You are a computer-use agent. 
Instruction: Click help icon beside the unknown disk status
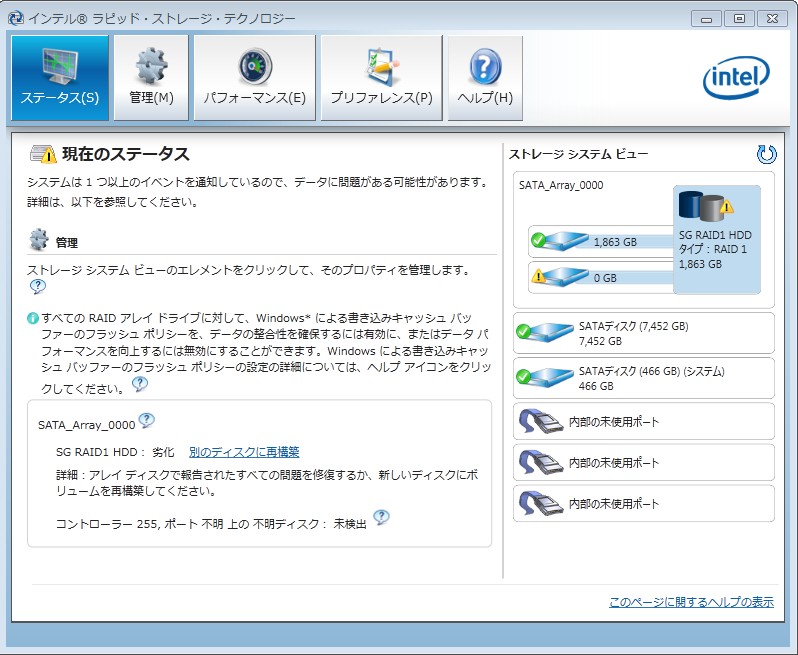pyautogui.click(x=381, y=517)
